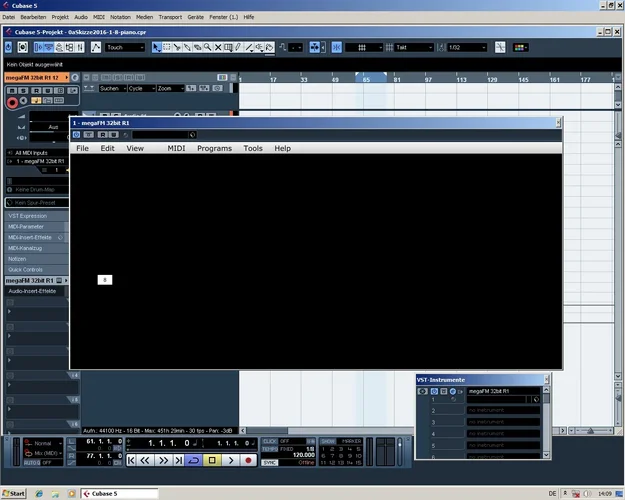Open the Datei menu

[x=8, y=17]
